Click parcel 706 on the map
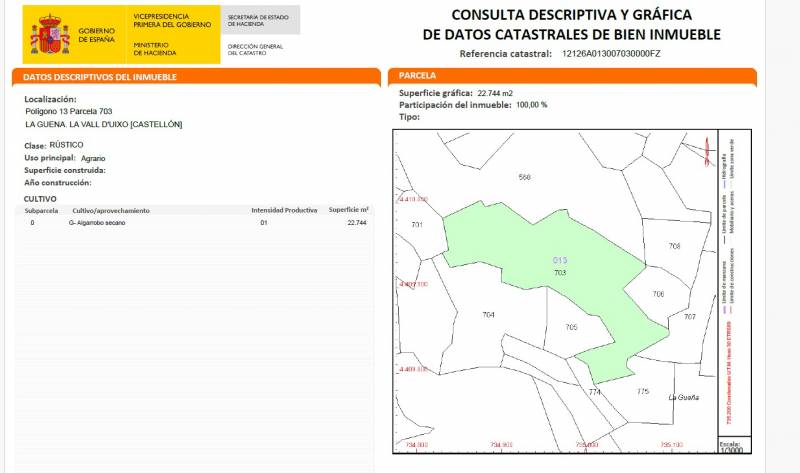This screenshot has height=473, width=800. (658, 294)
